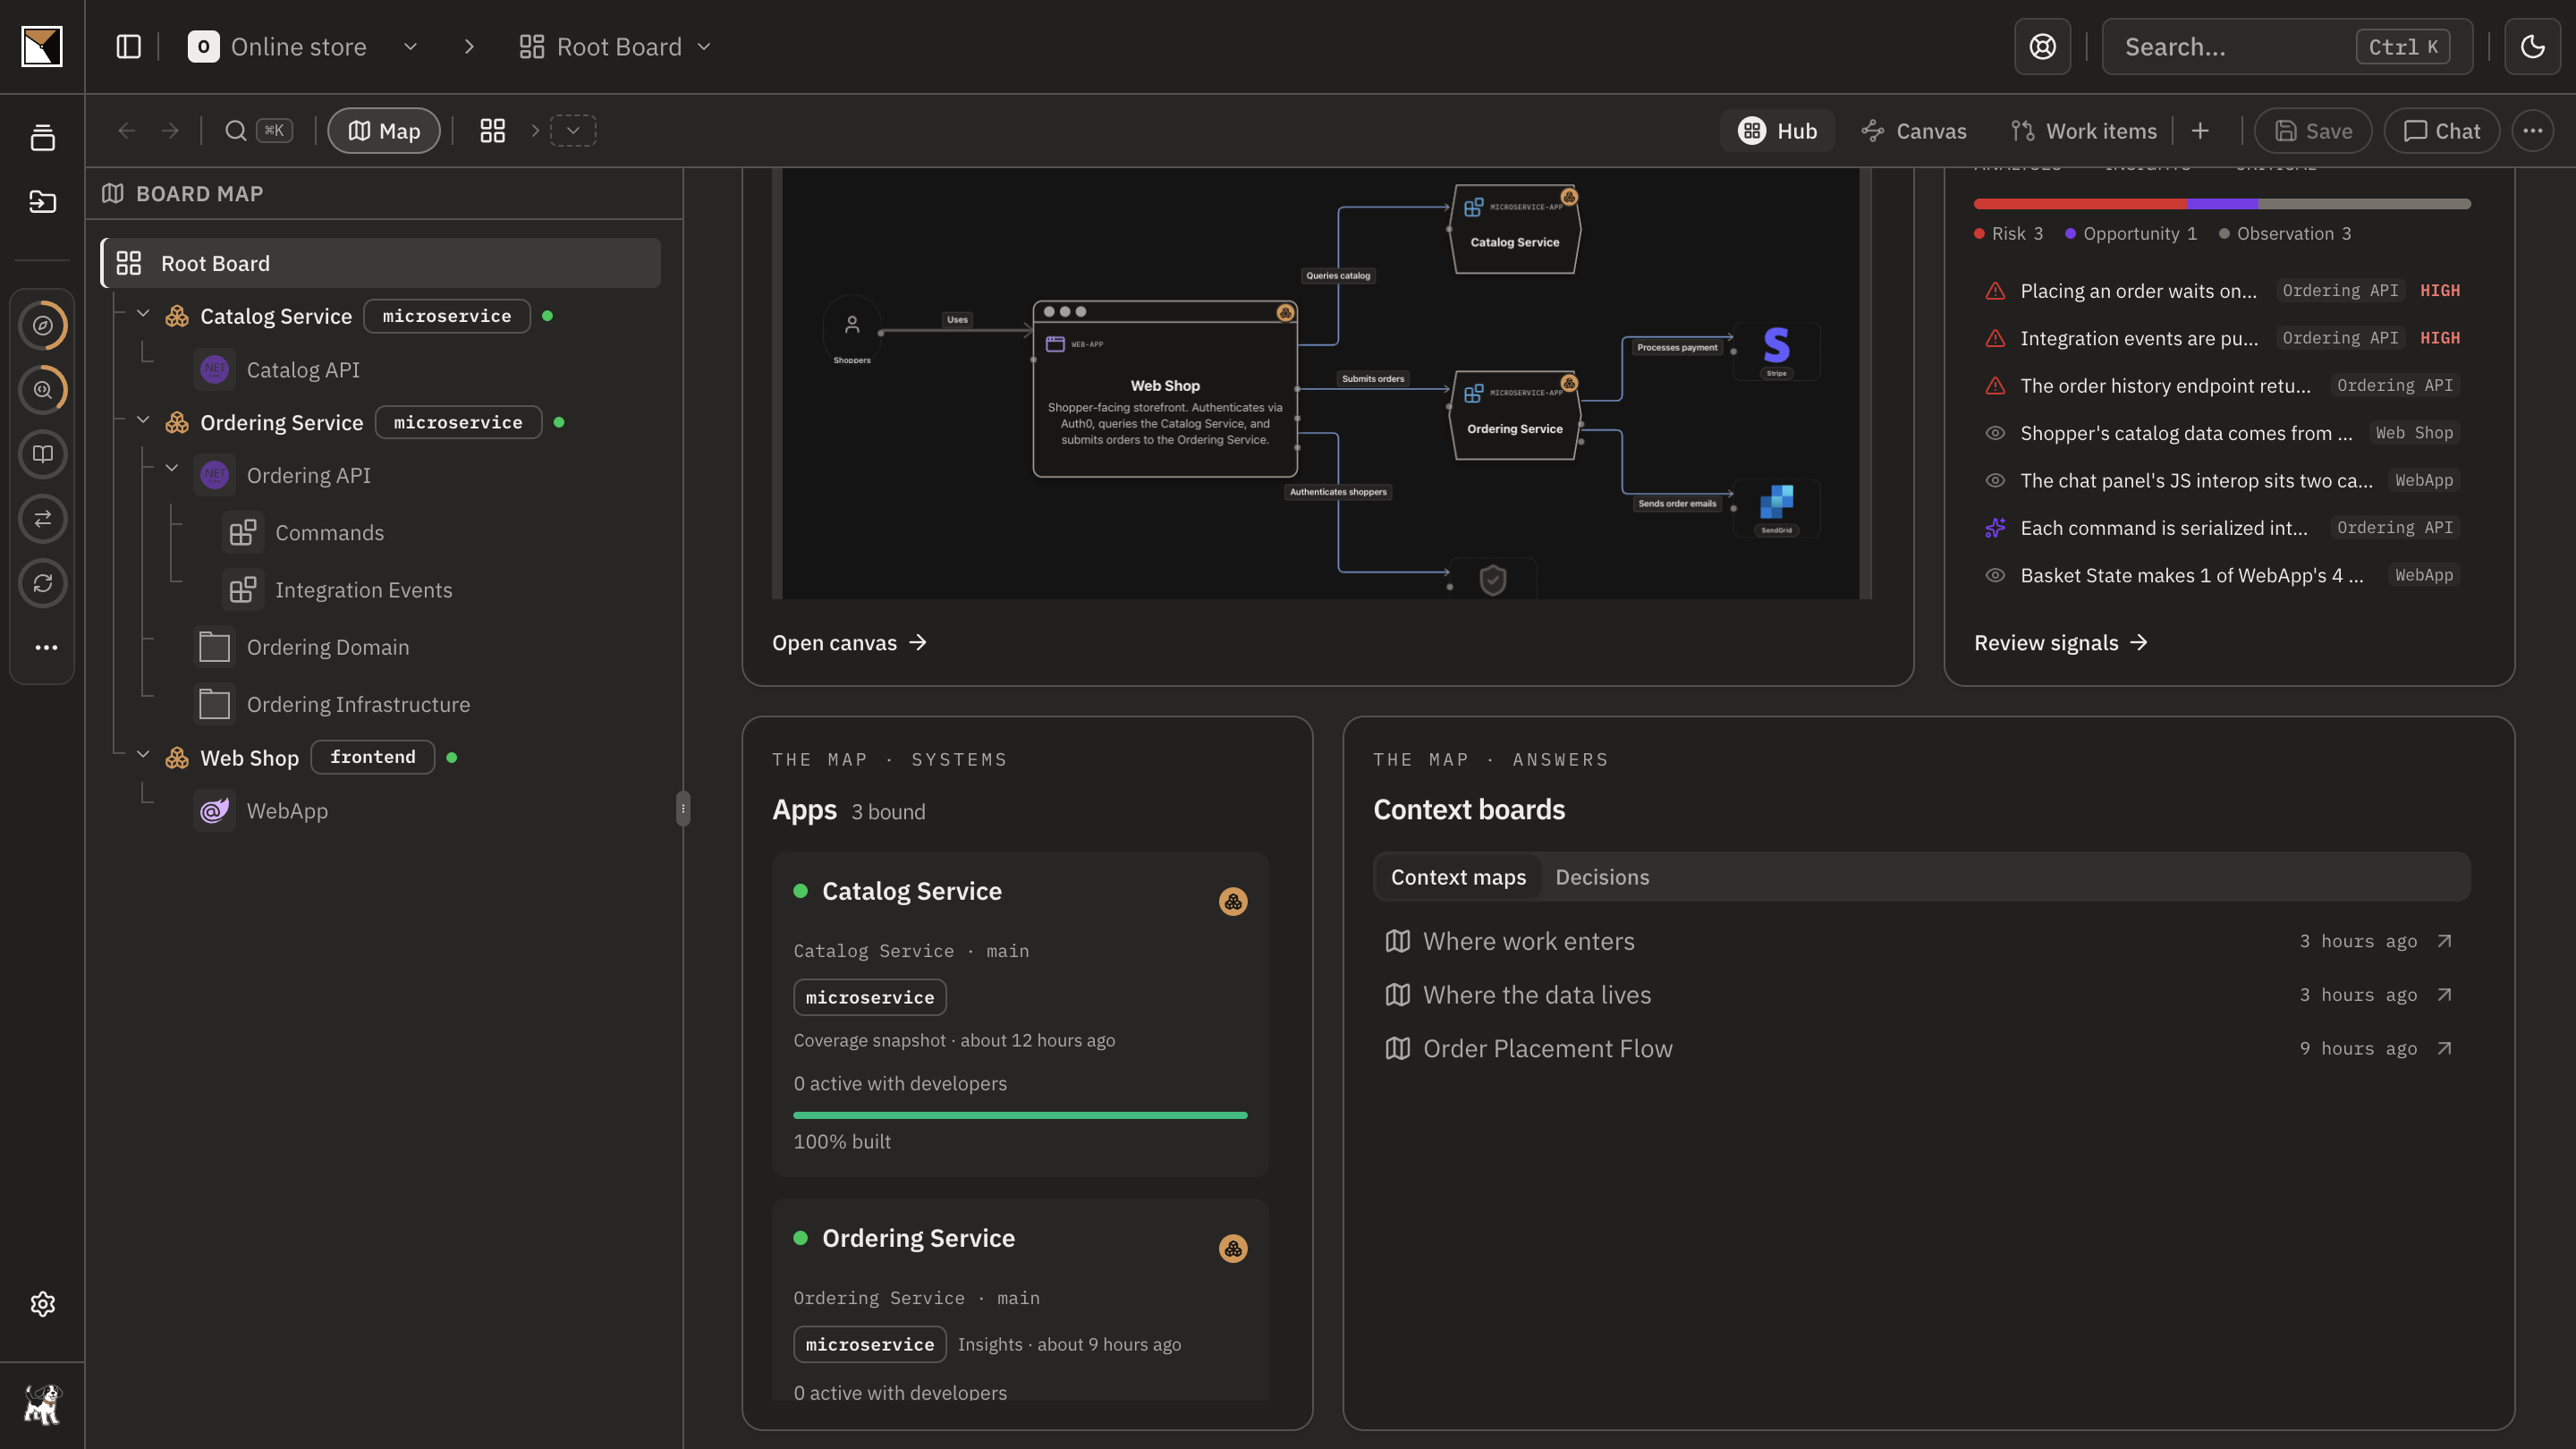Image resolution: width=2576 pixels, height=1449 pixels.
Task: Toggle the sidebar panel icon in top bar
Action: pyautogui.click(x=128, y=47)
